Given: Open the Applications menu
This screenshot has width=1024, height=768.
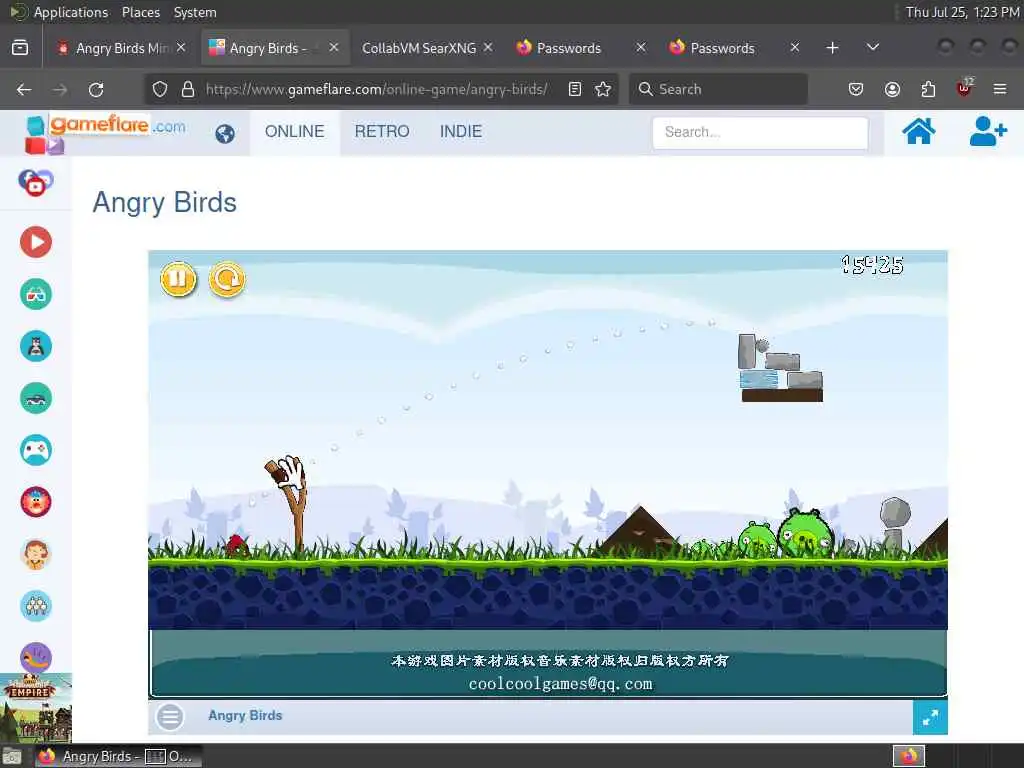Looking at the screenshot, I should [71, 12].
